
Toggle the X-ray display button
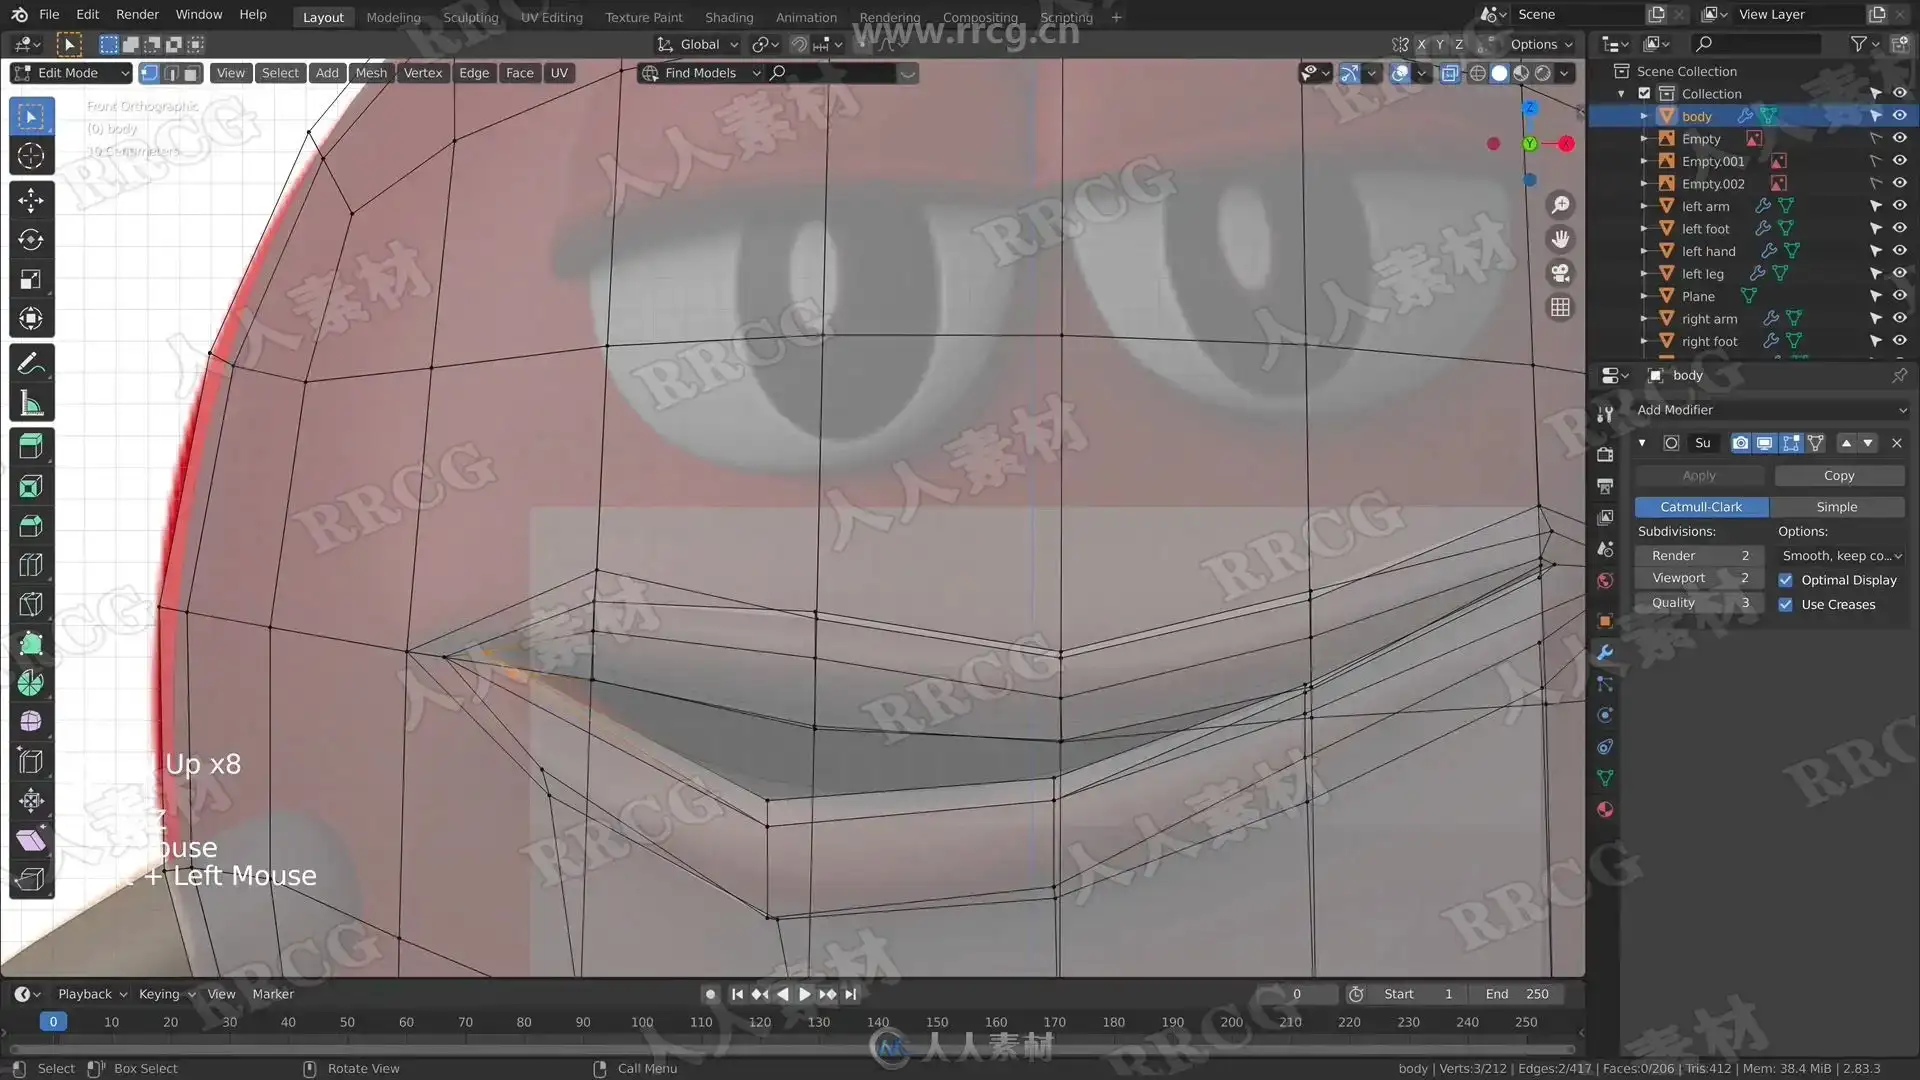[1449, 73]
